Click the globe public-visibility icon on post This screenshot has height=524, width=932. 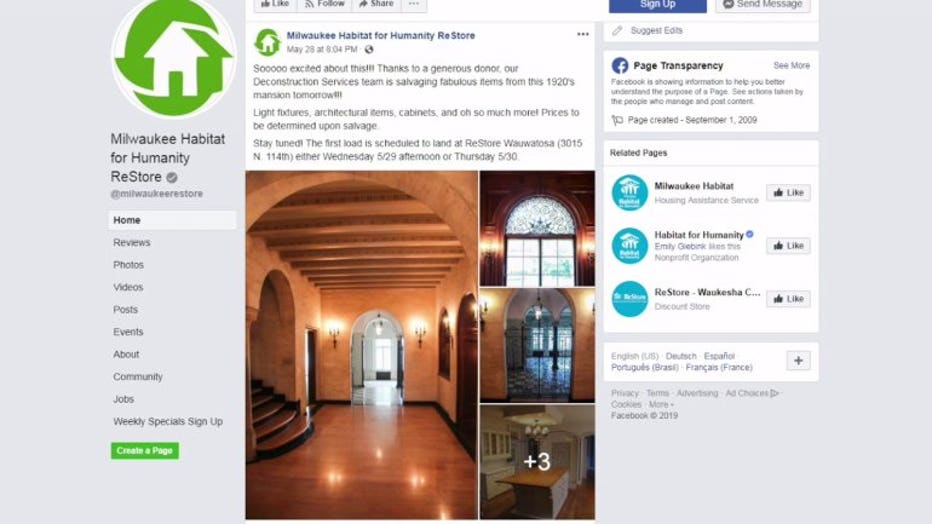click(x=369, y=49)
